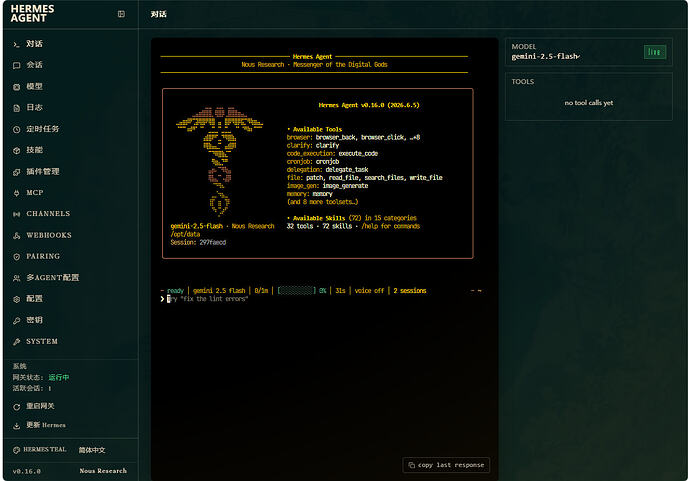Navigate to 定时任务
Image resolution: width=690 pixels, height=481 pixels.
(x=70, y=129)
